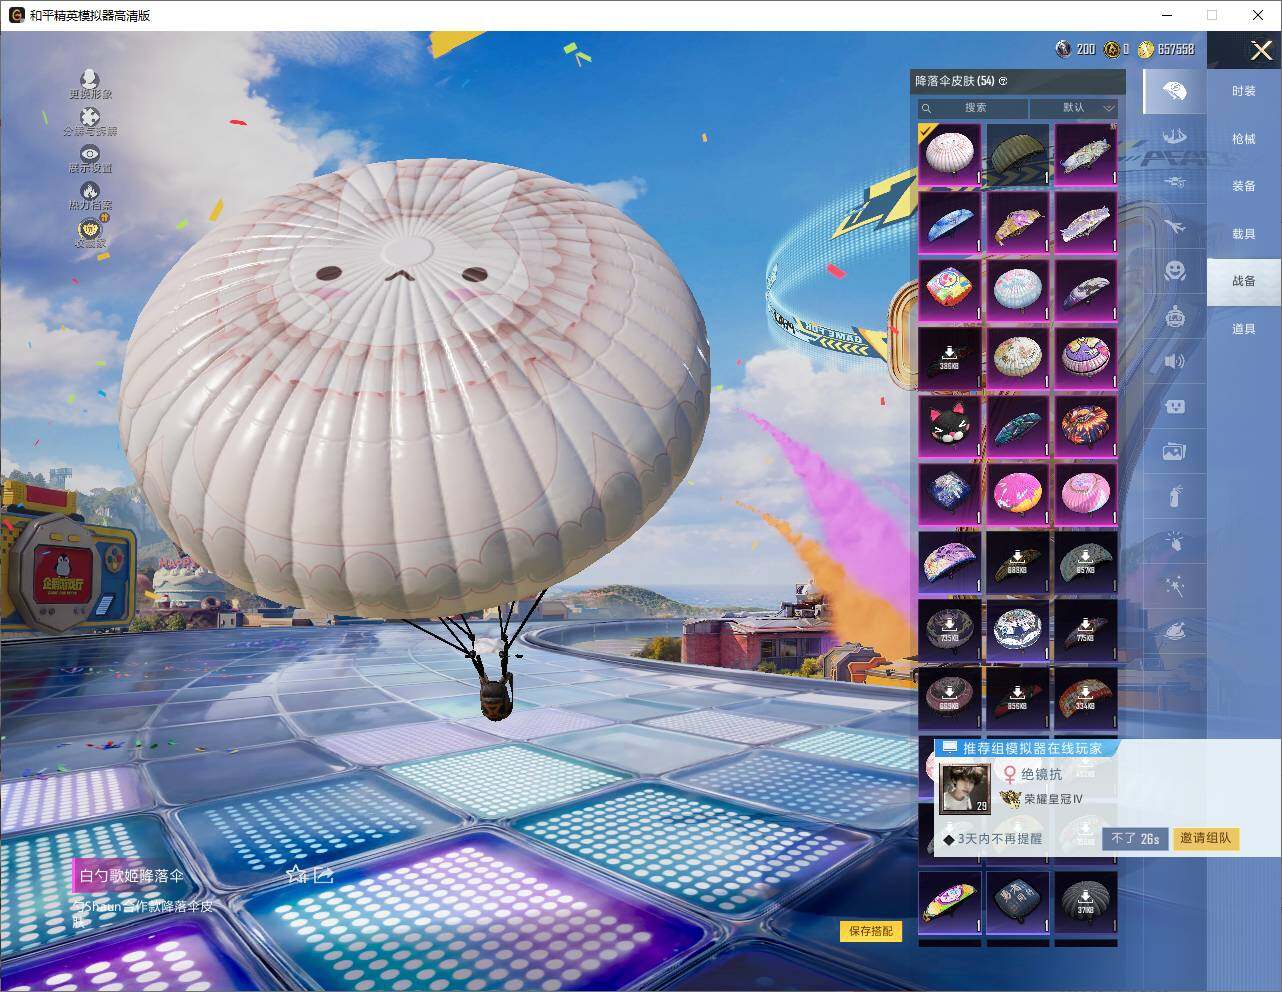Select the smiley emote category icon

tap(1174, 271)
